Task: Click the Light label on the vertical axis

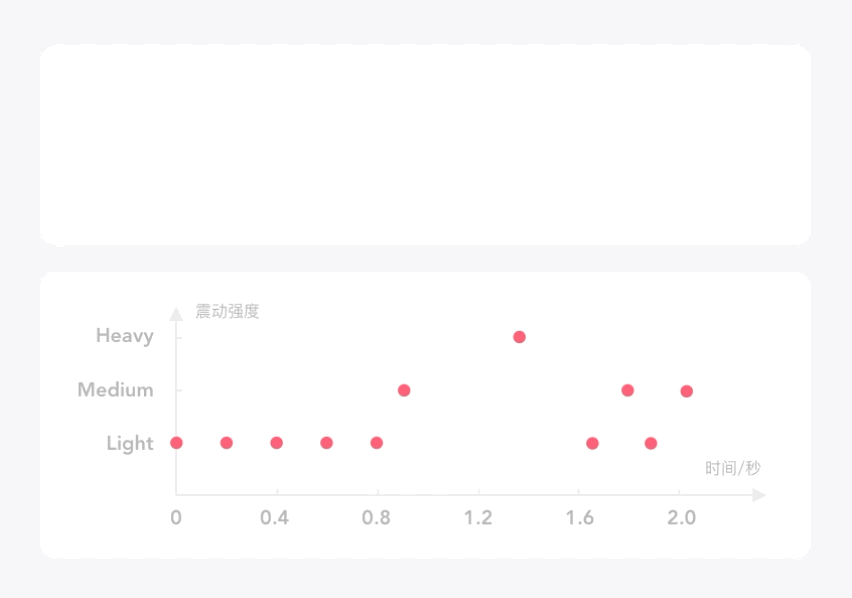Action: point(130,444)
